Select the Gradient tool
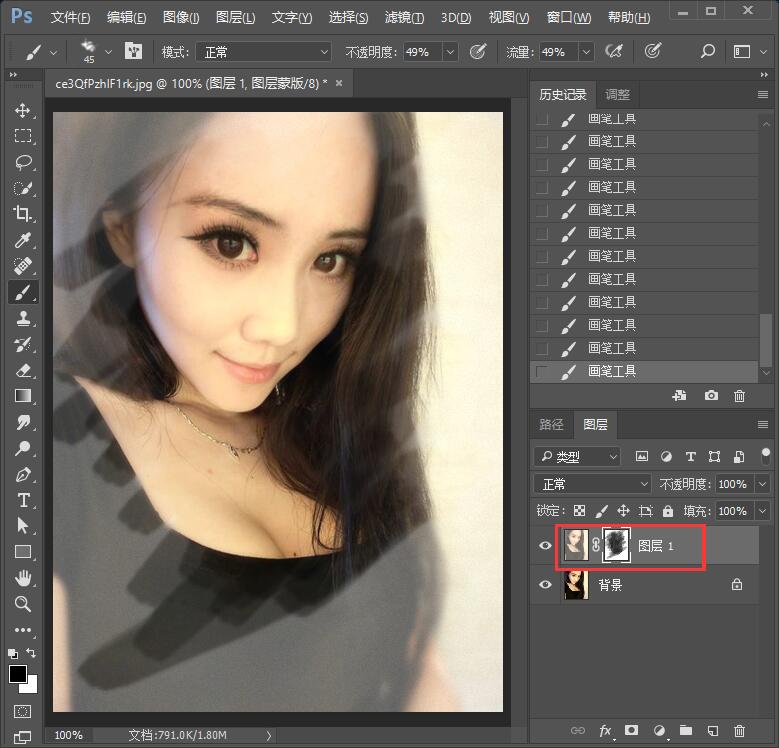 pyautogui.click(x=22, y=396)
